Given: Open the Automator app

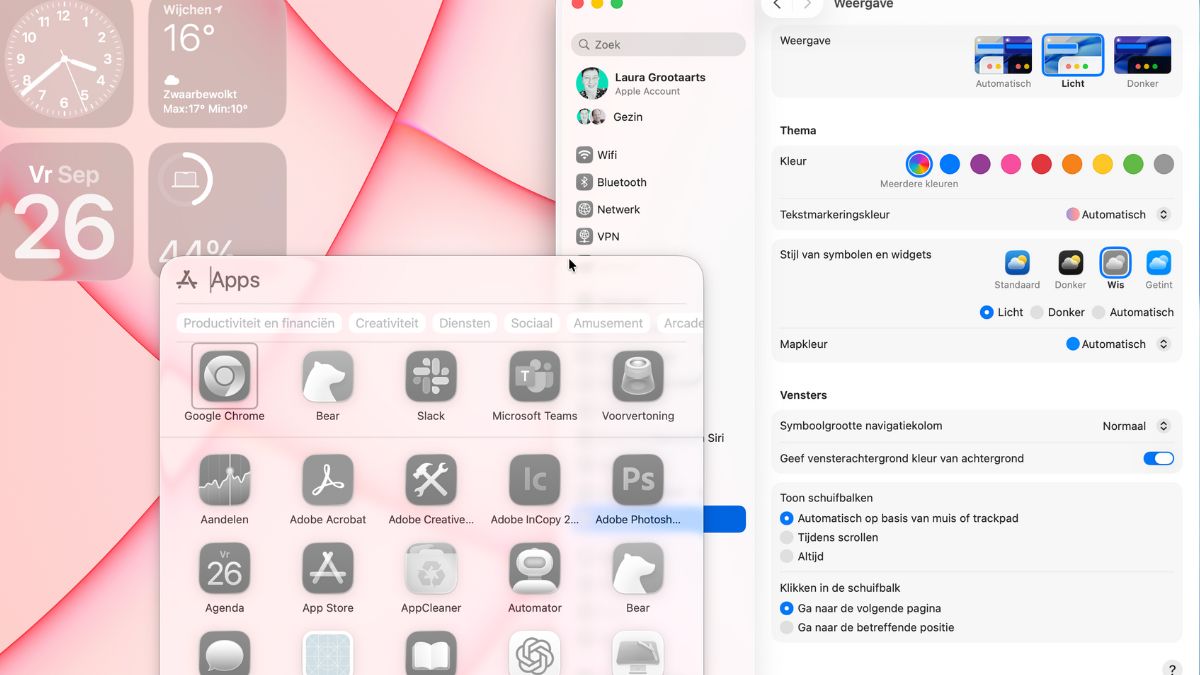Looking at the screenshot, I should pos(534,569).
